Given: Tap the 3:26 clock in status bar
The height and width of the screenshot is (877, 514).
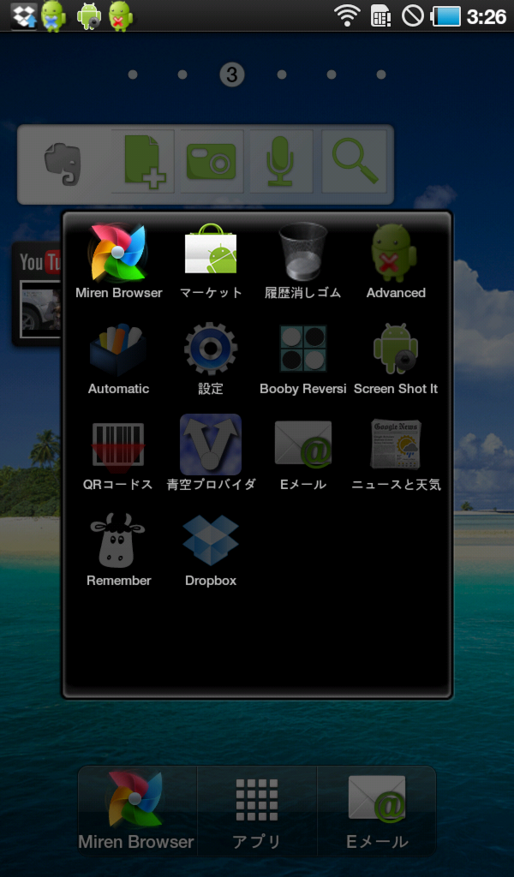Looking at the screenshot, I should coord(487,17).
